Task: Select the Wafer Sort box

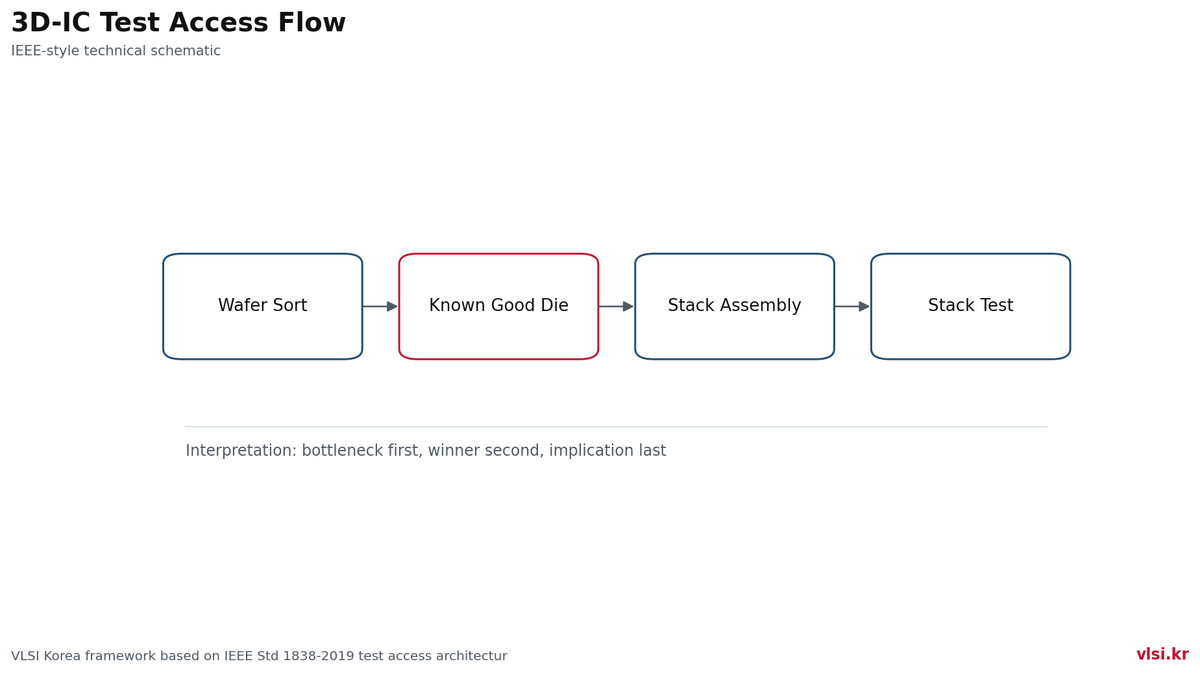Action: (263, 306)
